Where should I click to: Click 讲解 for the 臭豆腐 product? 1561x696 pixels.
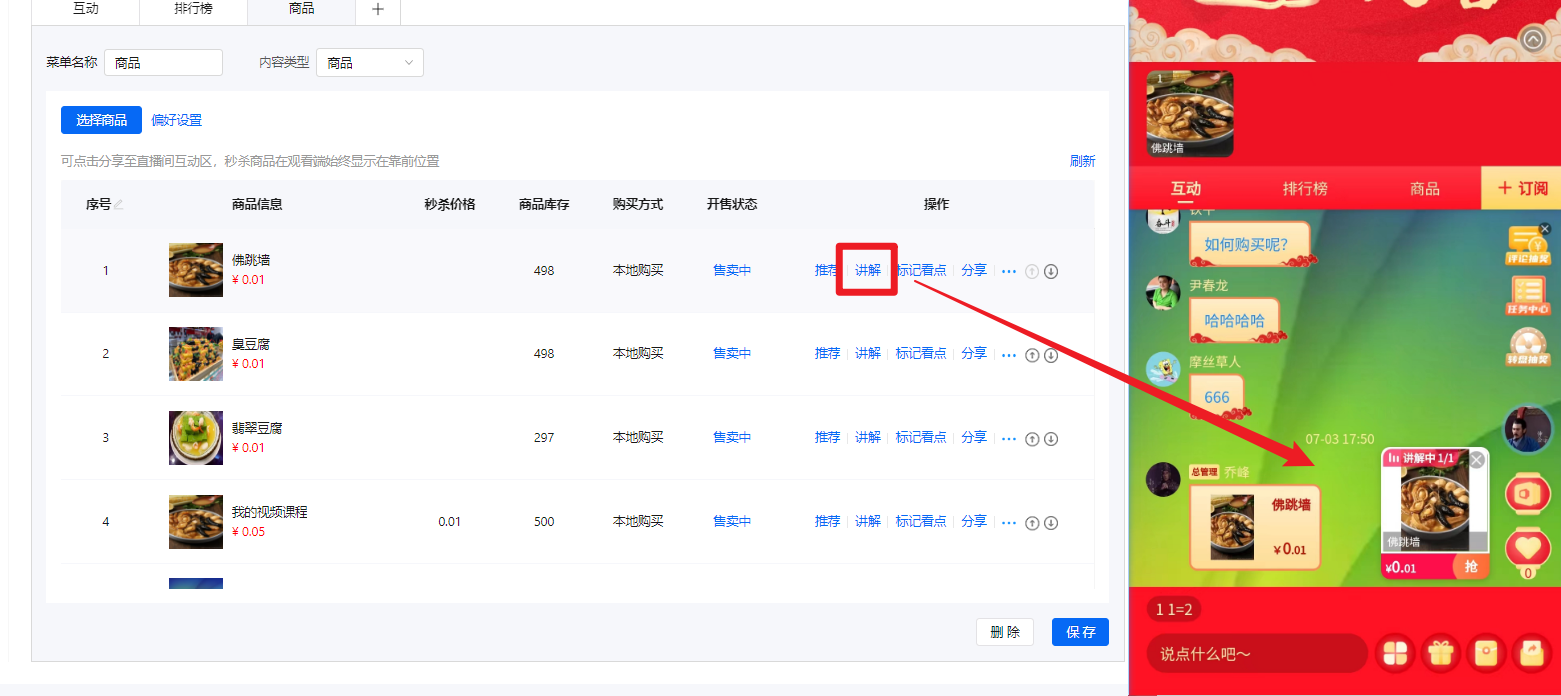point(867,354)
